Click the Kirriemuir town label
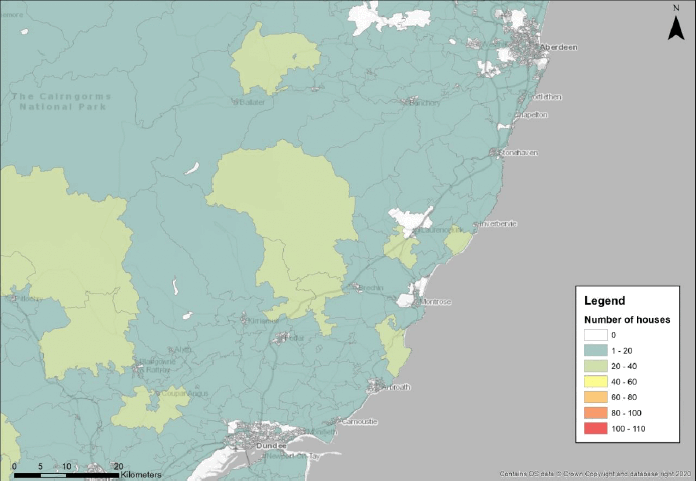 263,320
